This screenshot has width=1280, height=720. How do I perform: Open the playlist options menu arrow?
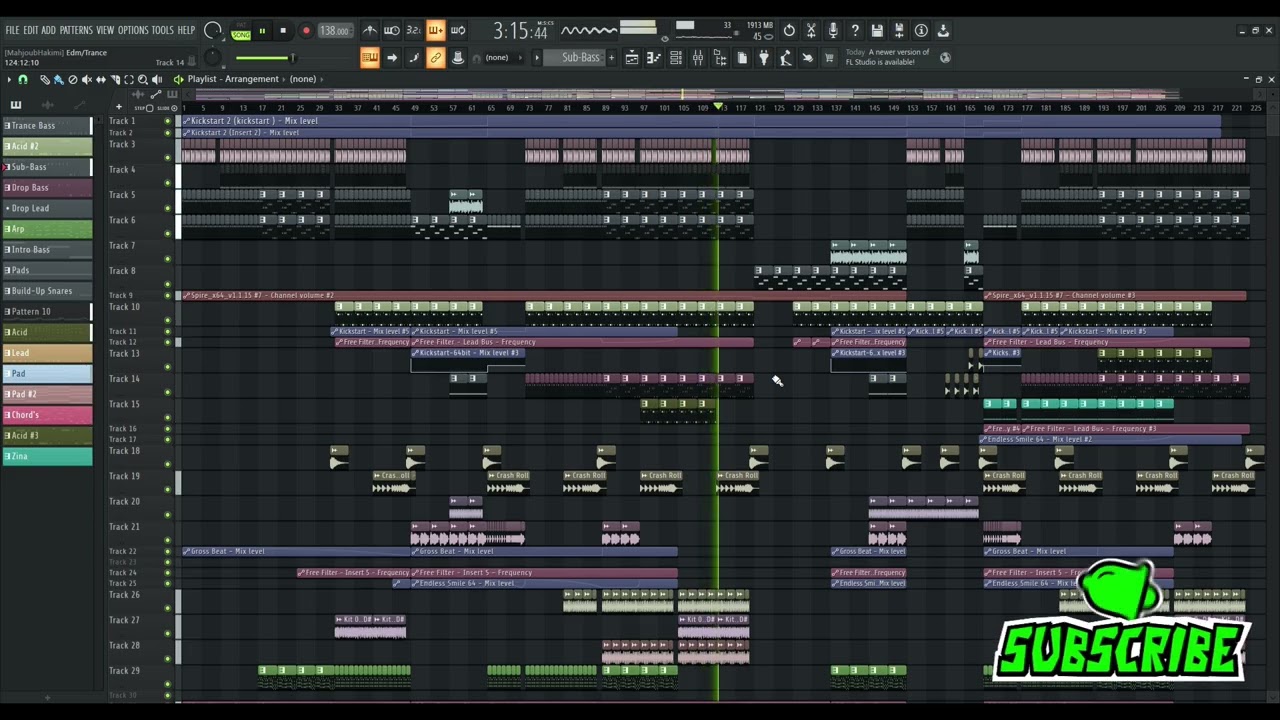[9, 79]
